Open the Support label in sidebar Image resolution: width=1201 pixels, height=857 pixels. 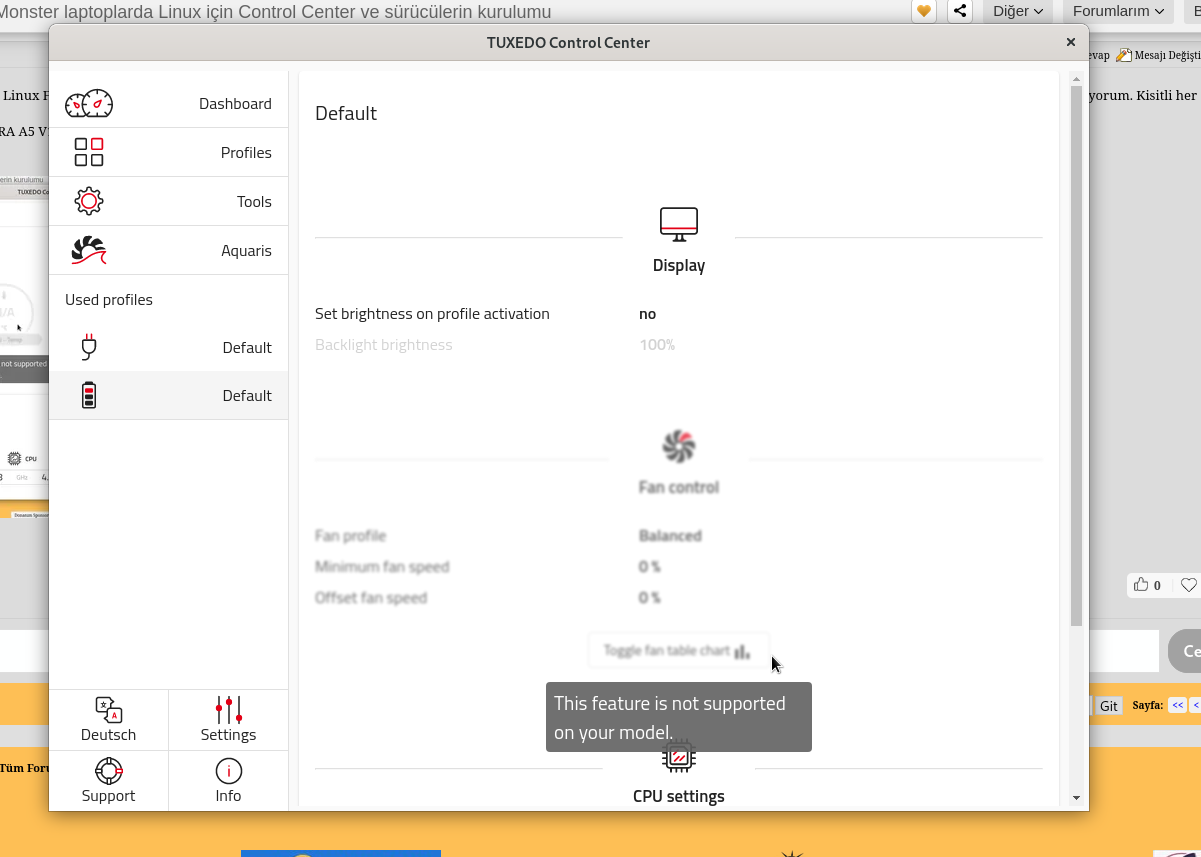108,795
